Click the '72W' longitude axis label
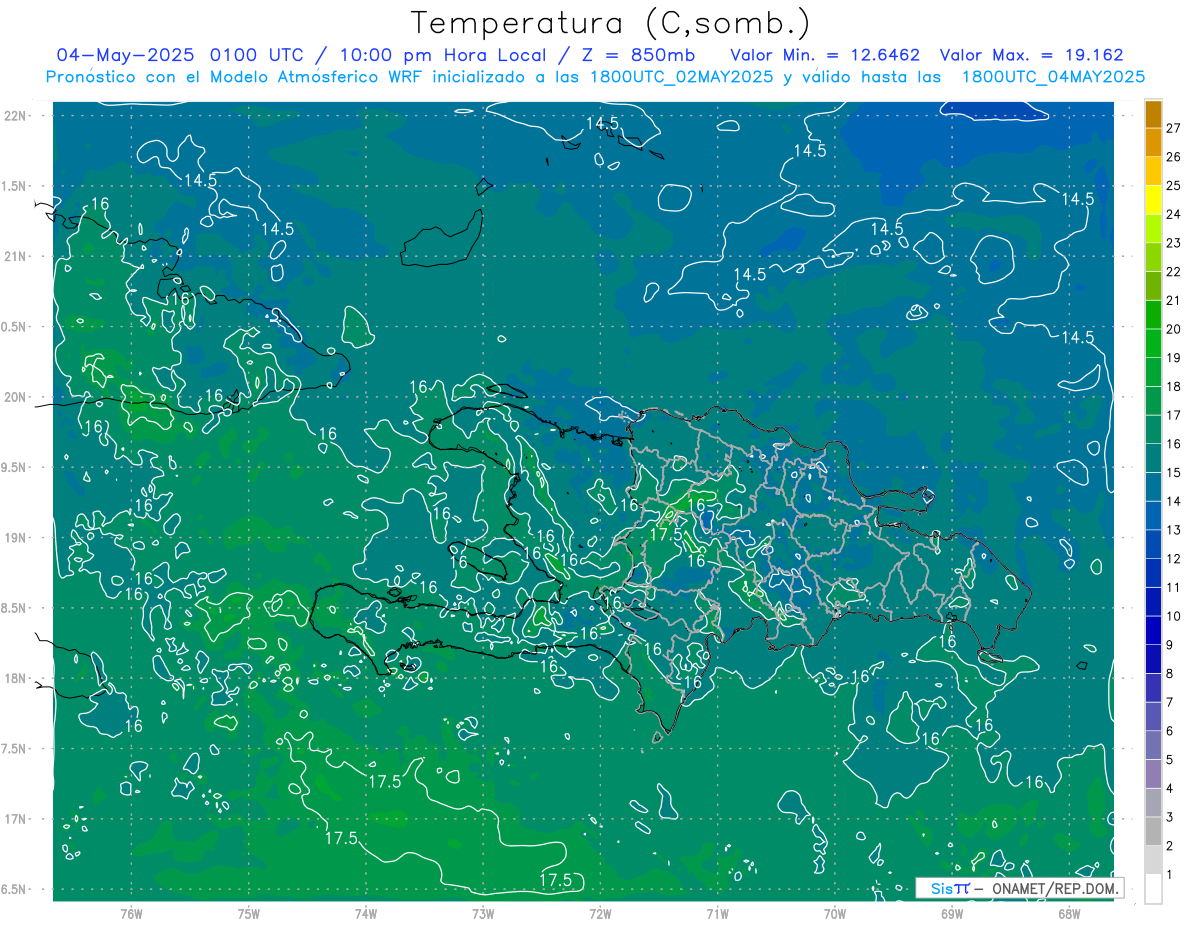 600,914
